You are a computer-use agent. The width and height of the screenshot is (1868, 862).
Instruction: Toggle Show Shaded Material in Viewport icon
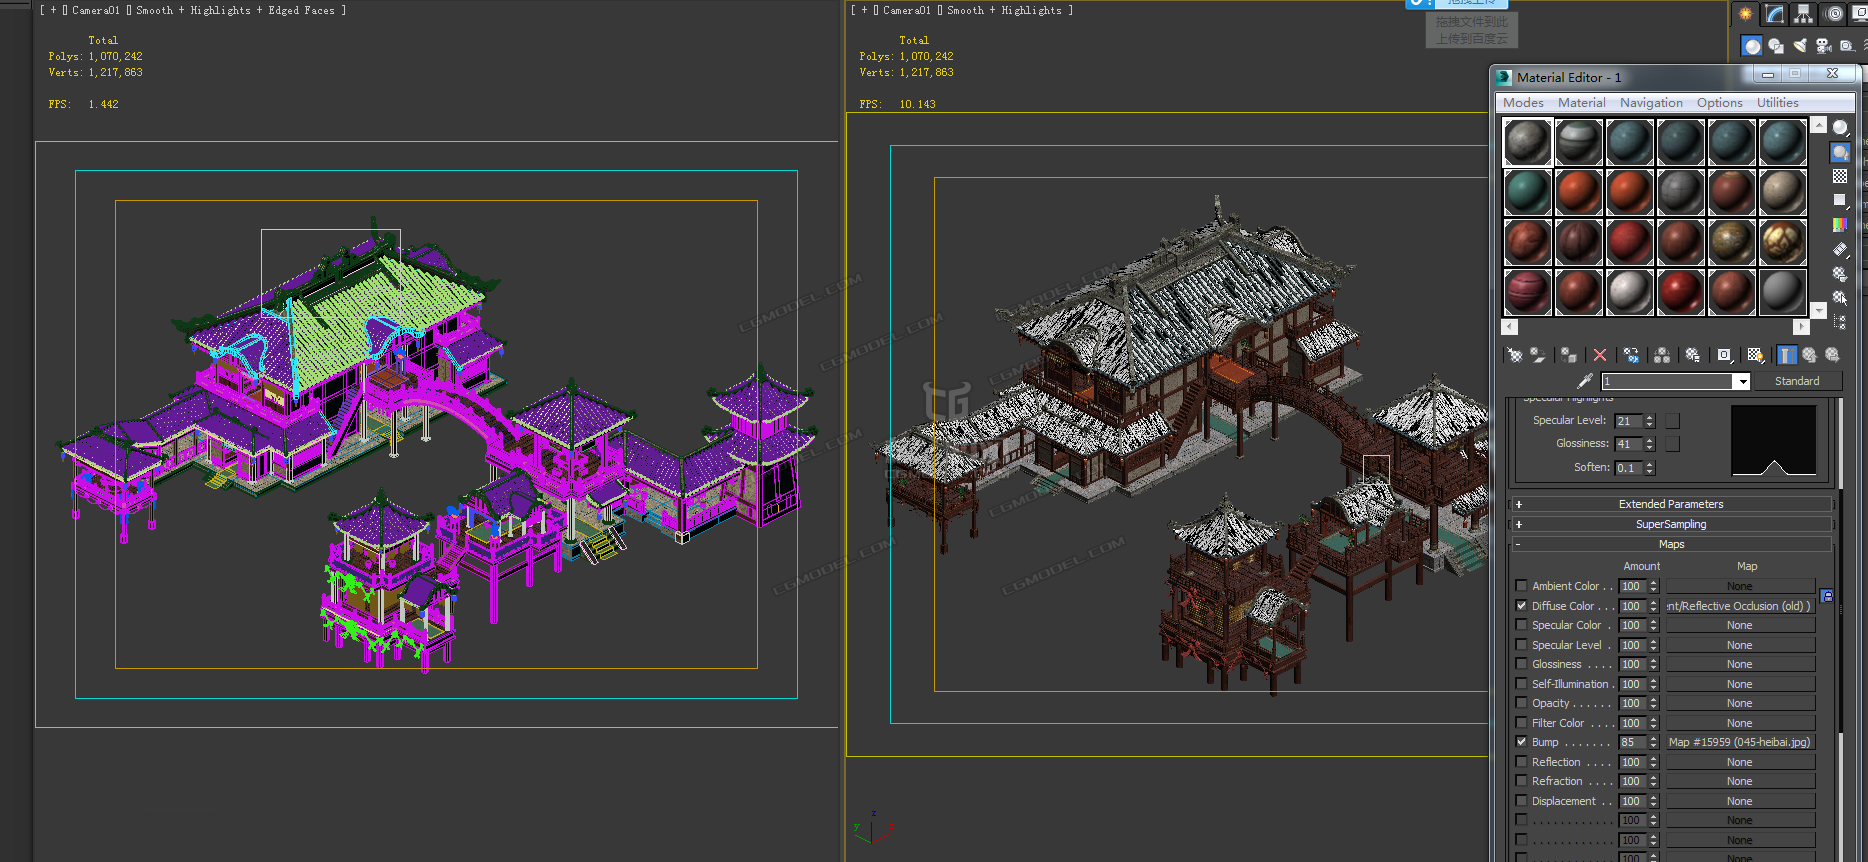(x=1755, y=355)
